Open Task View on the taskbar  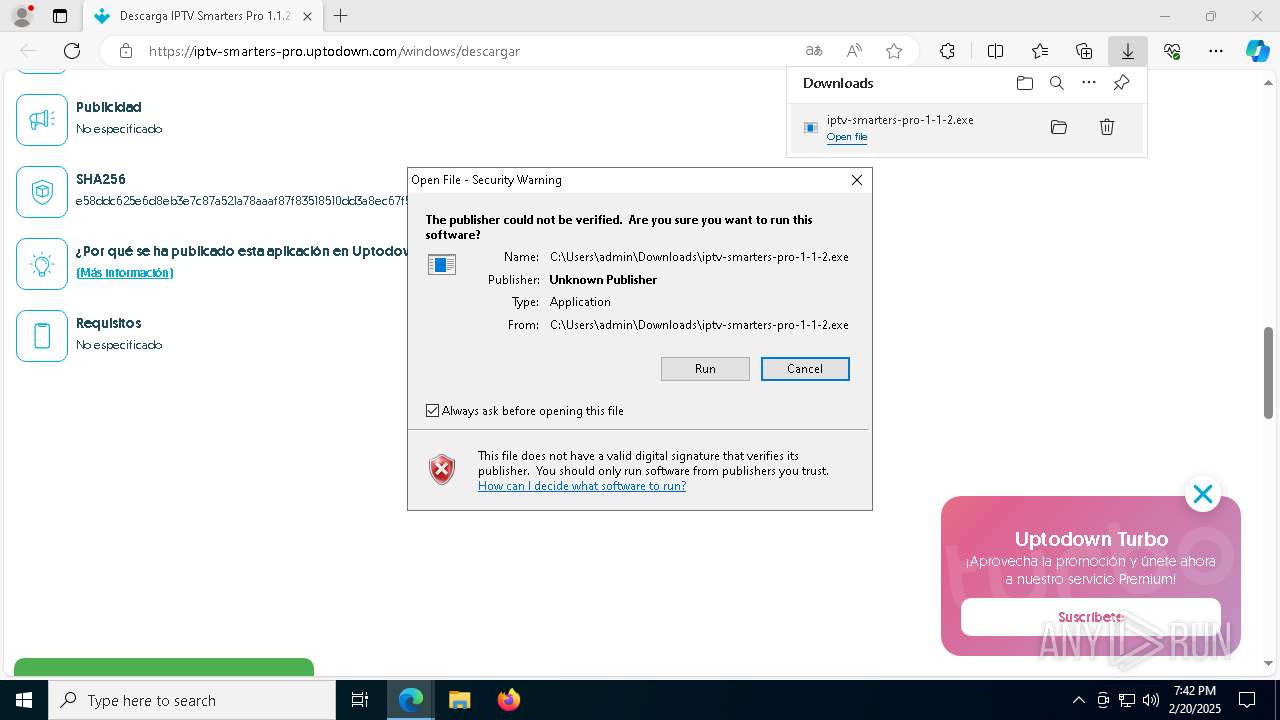(360, 700)
